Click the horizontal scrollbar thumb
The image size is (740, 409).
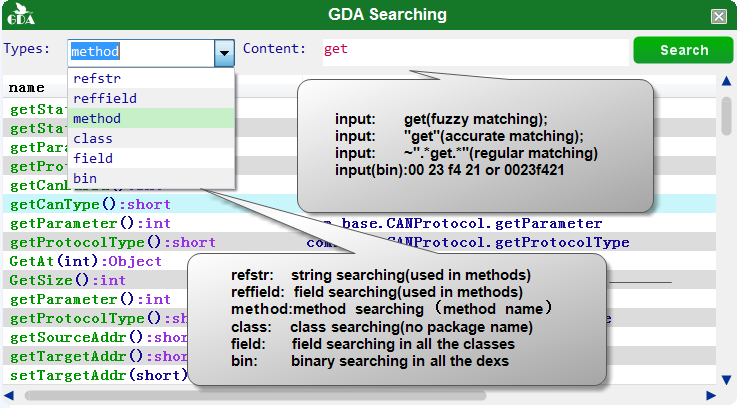point(255,395)
